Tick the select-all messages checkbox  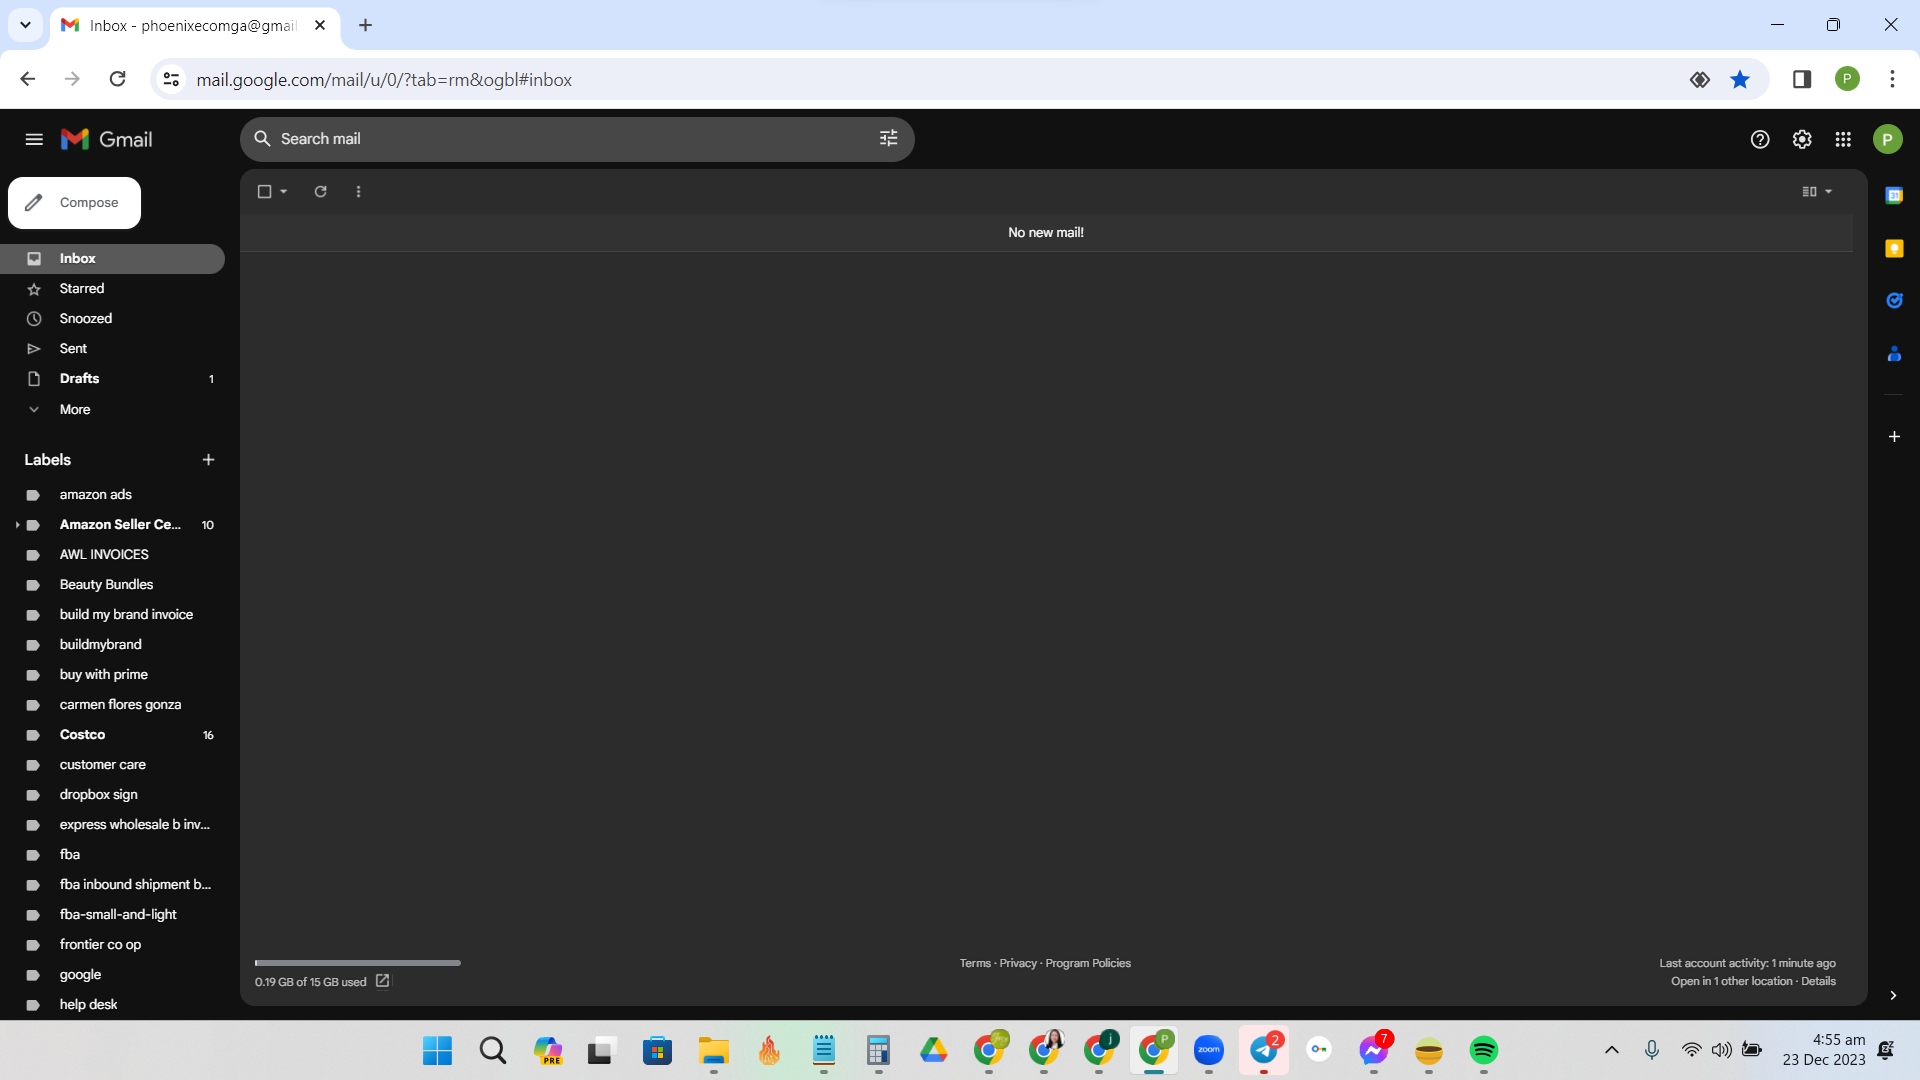click(x=264, y=192)
